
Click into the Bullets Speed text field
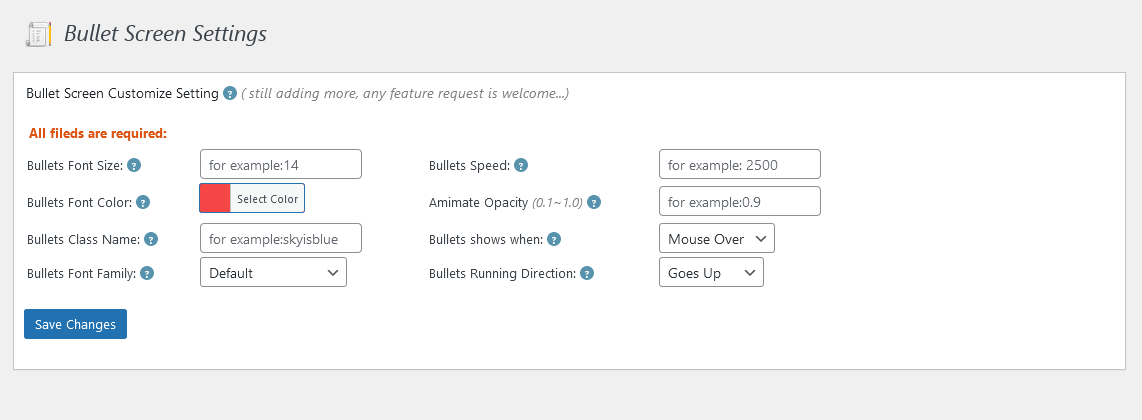click(x=739, y=165)
